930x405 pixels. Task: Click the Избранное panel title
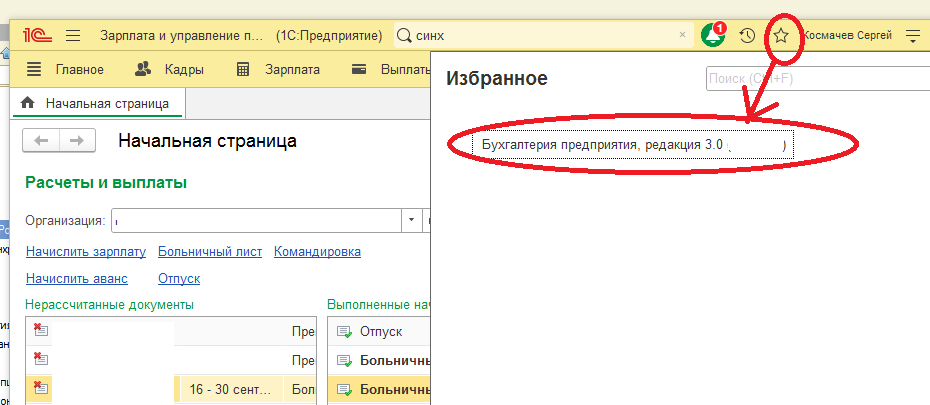[x=496, y=78]
